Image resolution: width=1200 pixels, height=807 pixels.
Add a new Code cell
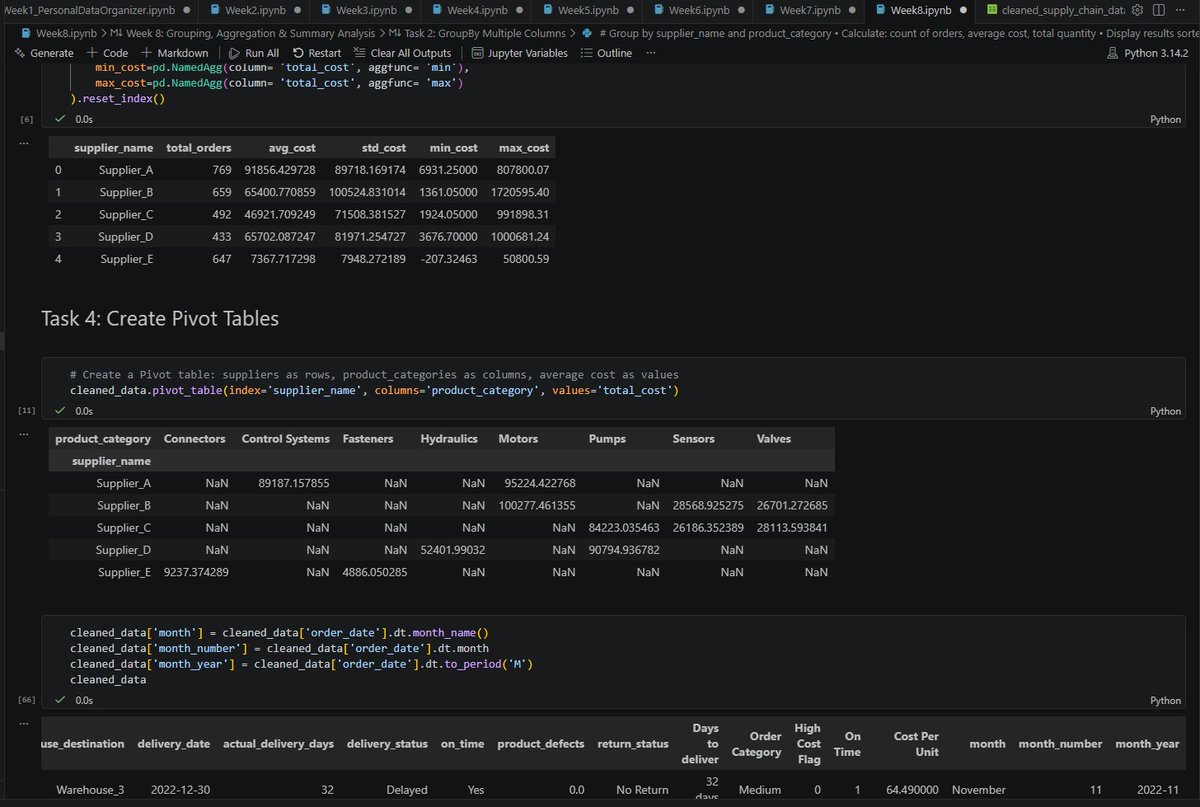tap(108, 53)
